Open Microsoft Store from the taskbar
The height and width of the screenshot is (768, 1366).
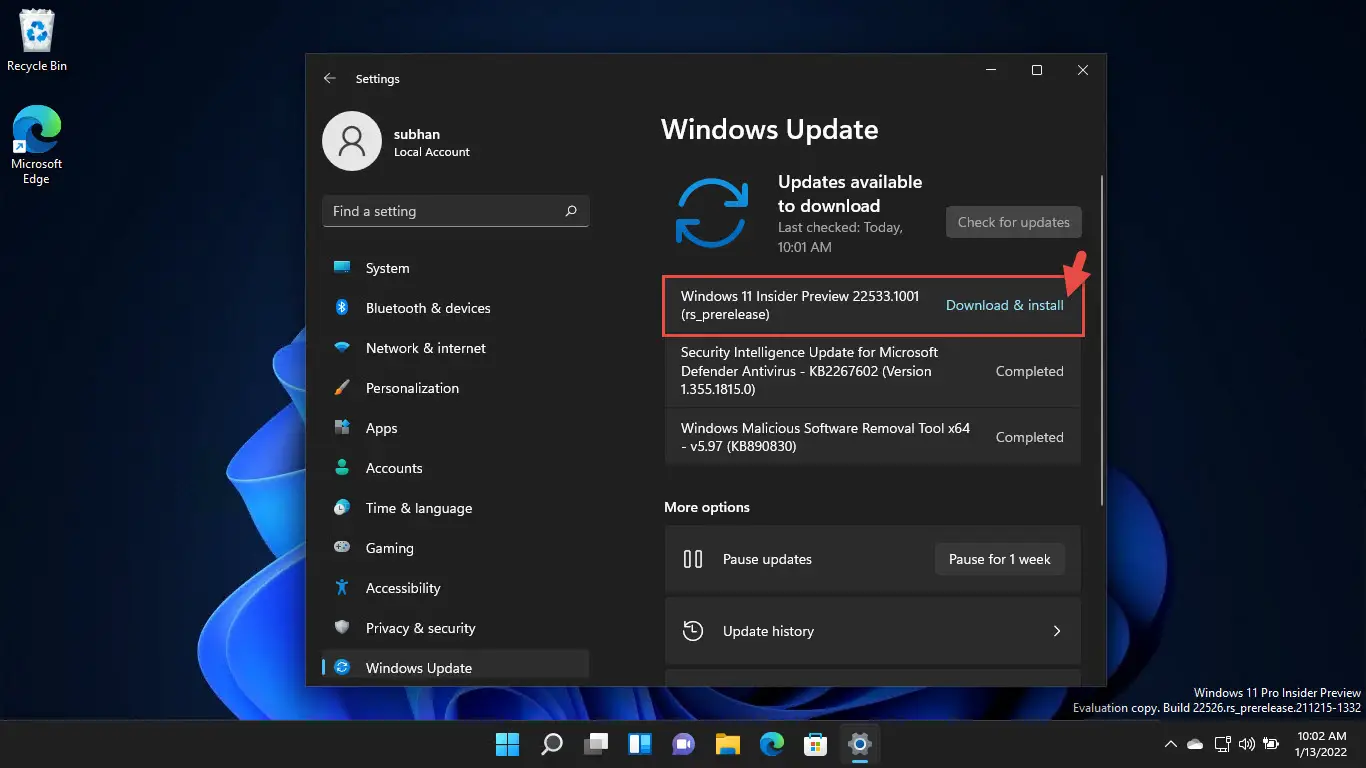click(816, 744)
